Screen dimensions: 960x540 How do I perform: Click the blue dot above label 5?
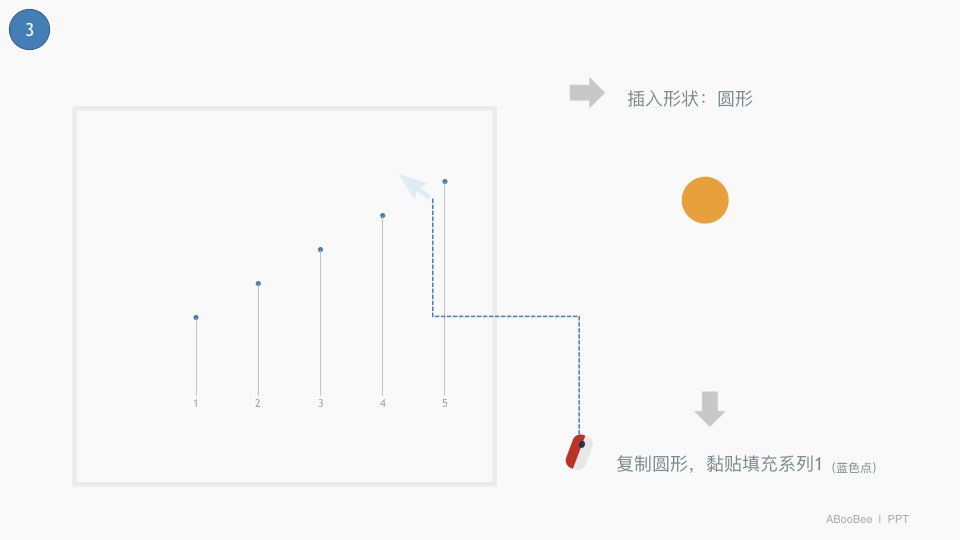tap(445, 181)
